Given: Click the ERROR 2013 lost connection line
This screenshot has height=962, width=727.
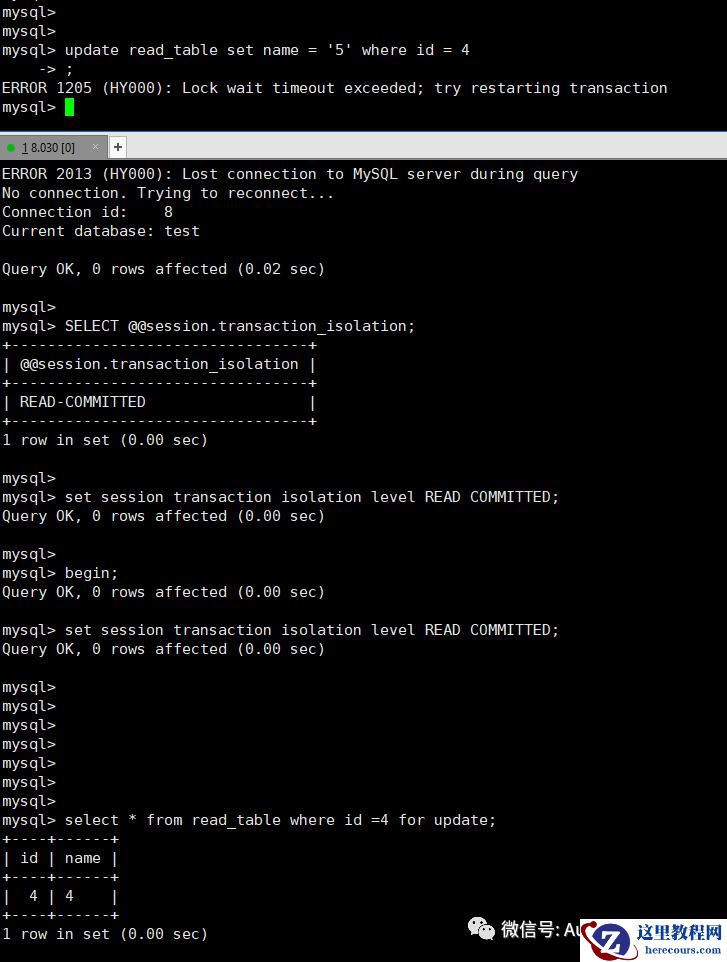Looking at the screenshot, I should 290,174.
